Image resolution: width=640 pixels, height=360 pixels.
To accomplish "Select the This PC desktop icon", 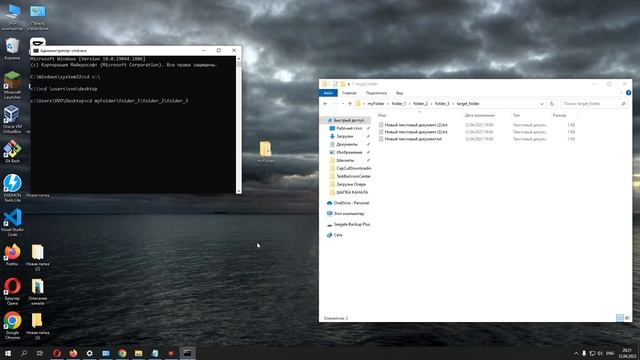I will pyautogui.click(x=12, y=18).
